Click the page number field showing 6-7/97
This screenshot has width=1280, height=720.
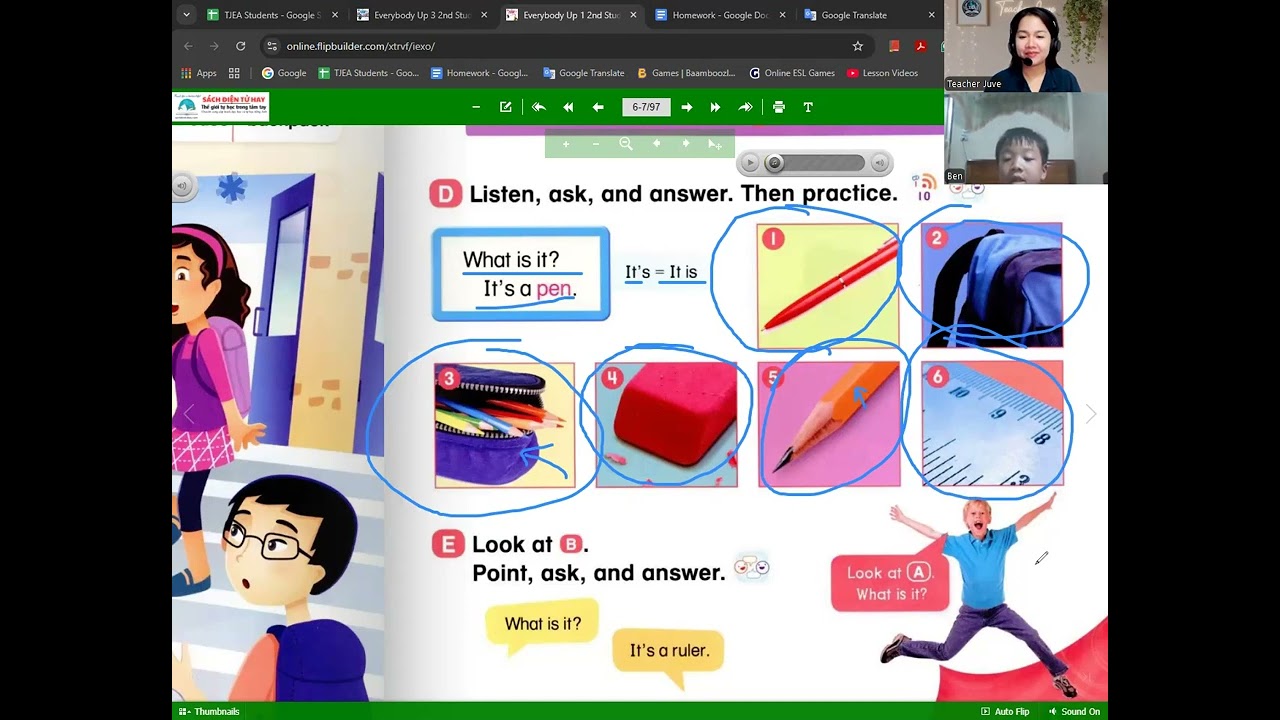646,107
